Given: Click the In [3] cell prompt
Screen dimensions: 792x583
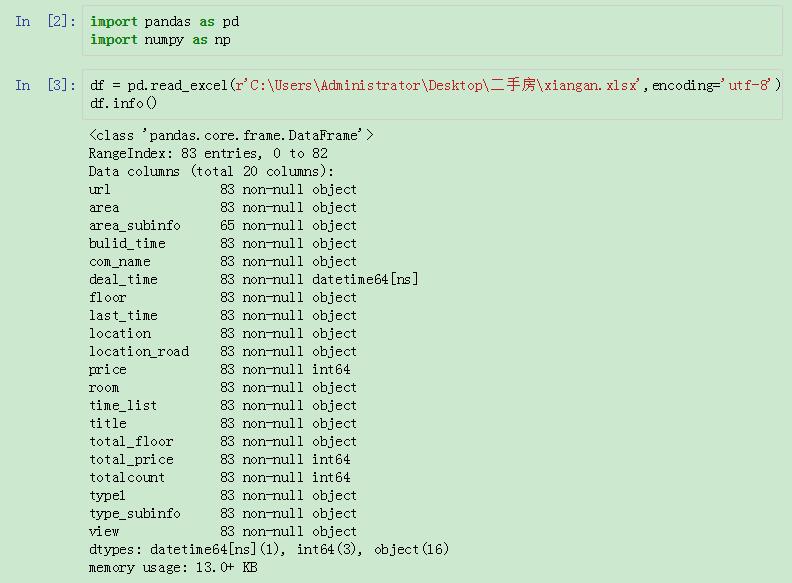Looking at the screenshot, I should [44, 85].
